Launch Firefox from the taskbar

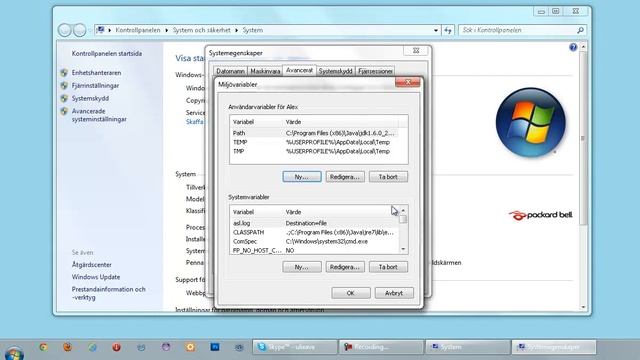pyautogui.click(x=68, y=347)
